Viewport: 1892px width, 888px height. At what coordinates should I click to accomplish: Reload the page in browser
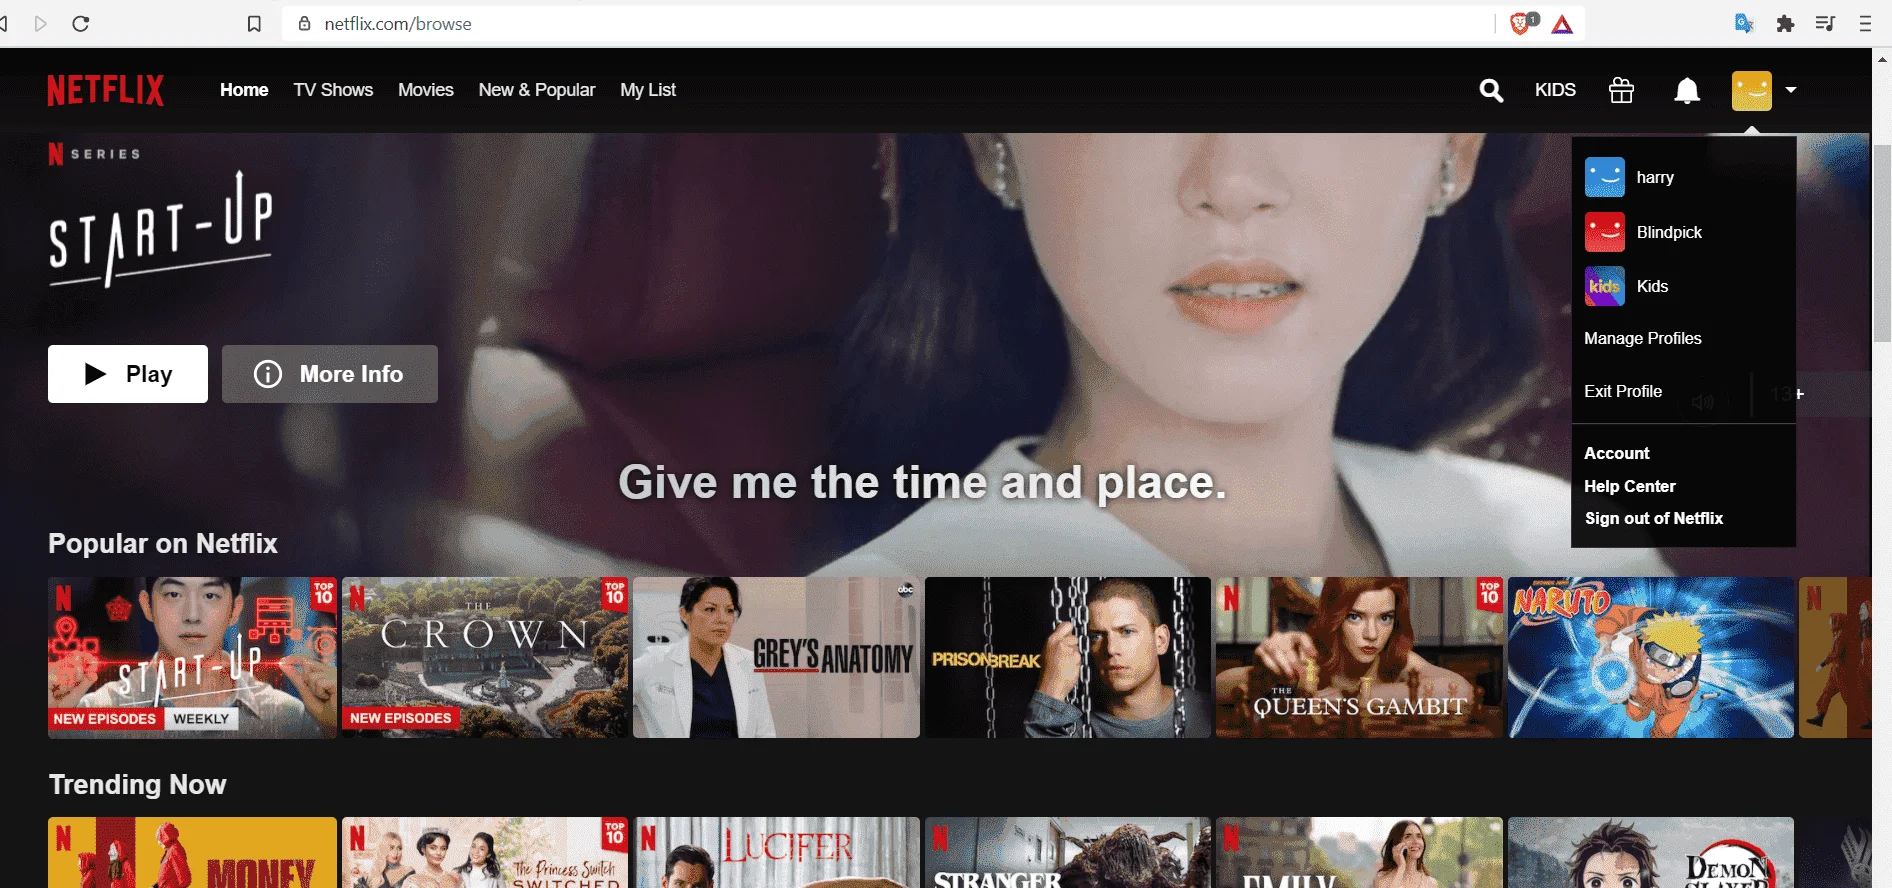(x=81, y=23)
